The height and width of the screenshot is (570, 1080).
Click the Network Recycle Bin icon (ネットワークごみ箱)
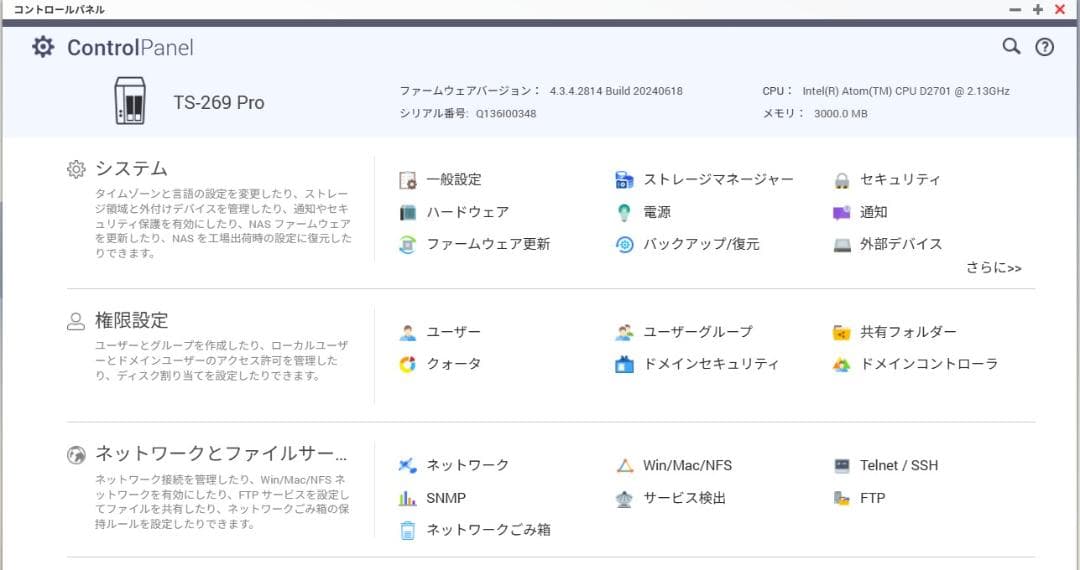point(408,531)
